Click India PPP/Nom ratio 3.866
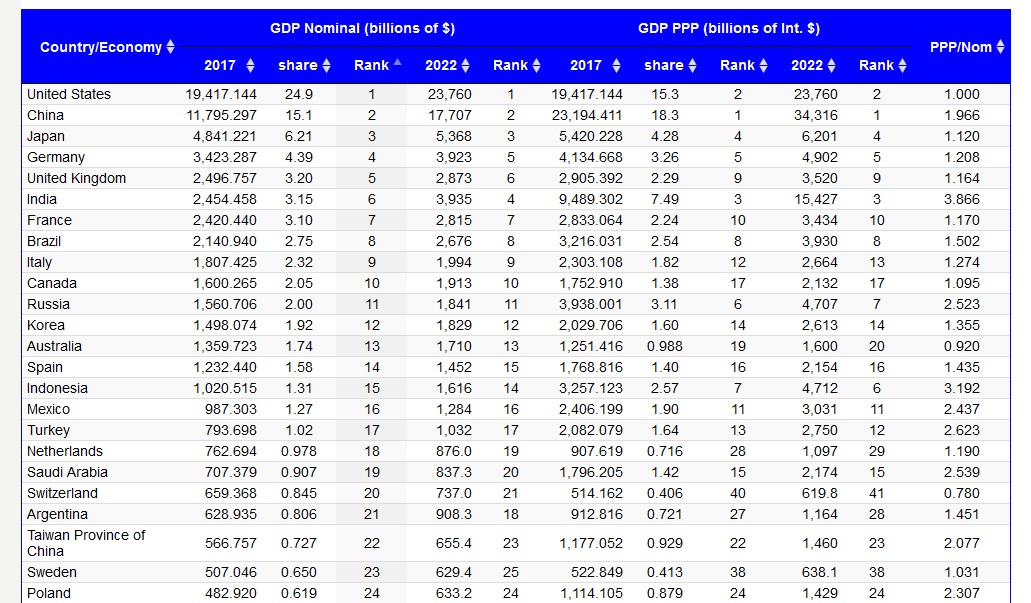This screenshot has height=603, width=1031. pyautogui.click(x=962, y=199)
